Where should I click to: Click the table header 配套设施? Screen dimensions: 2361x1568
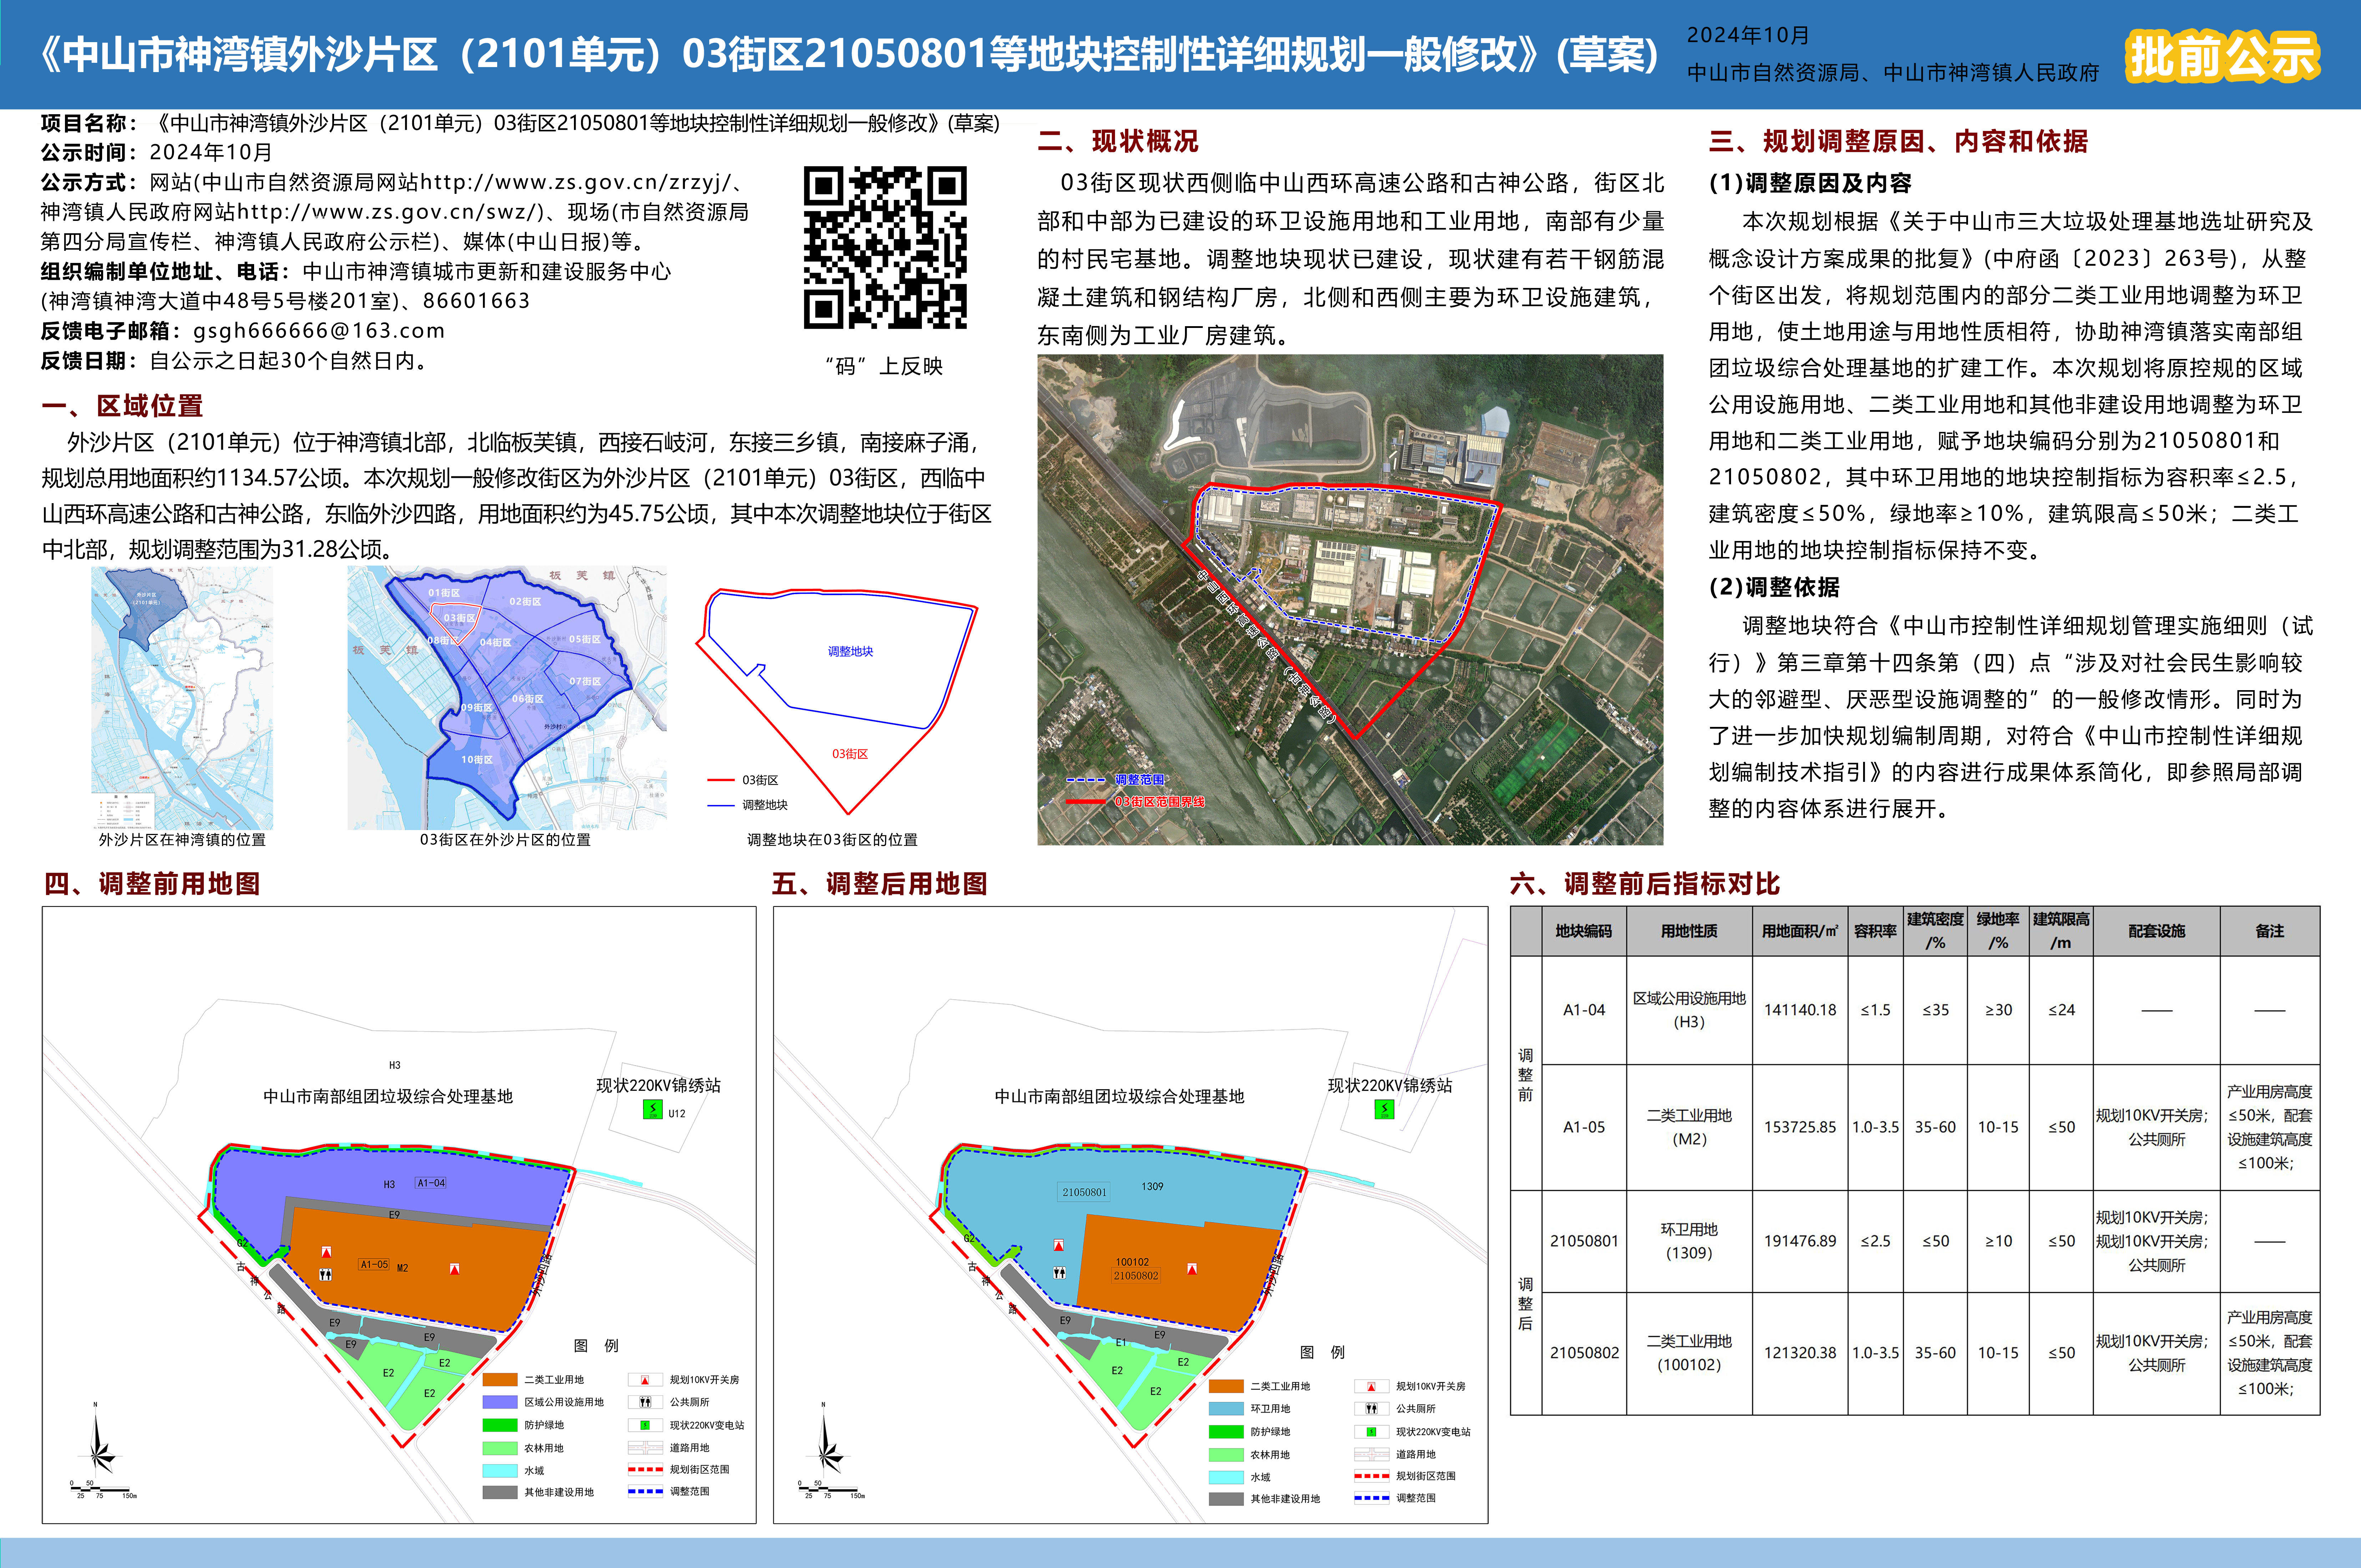pyautogui.click(x=2156, y=931)
